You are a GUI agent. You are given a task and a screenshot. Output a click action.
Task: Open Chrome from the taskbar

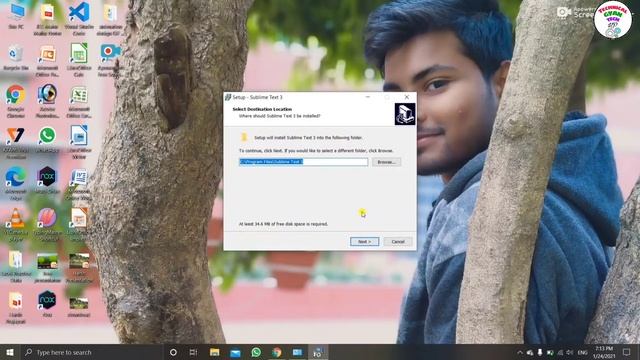pyautogui.click(x=277, y=352)
